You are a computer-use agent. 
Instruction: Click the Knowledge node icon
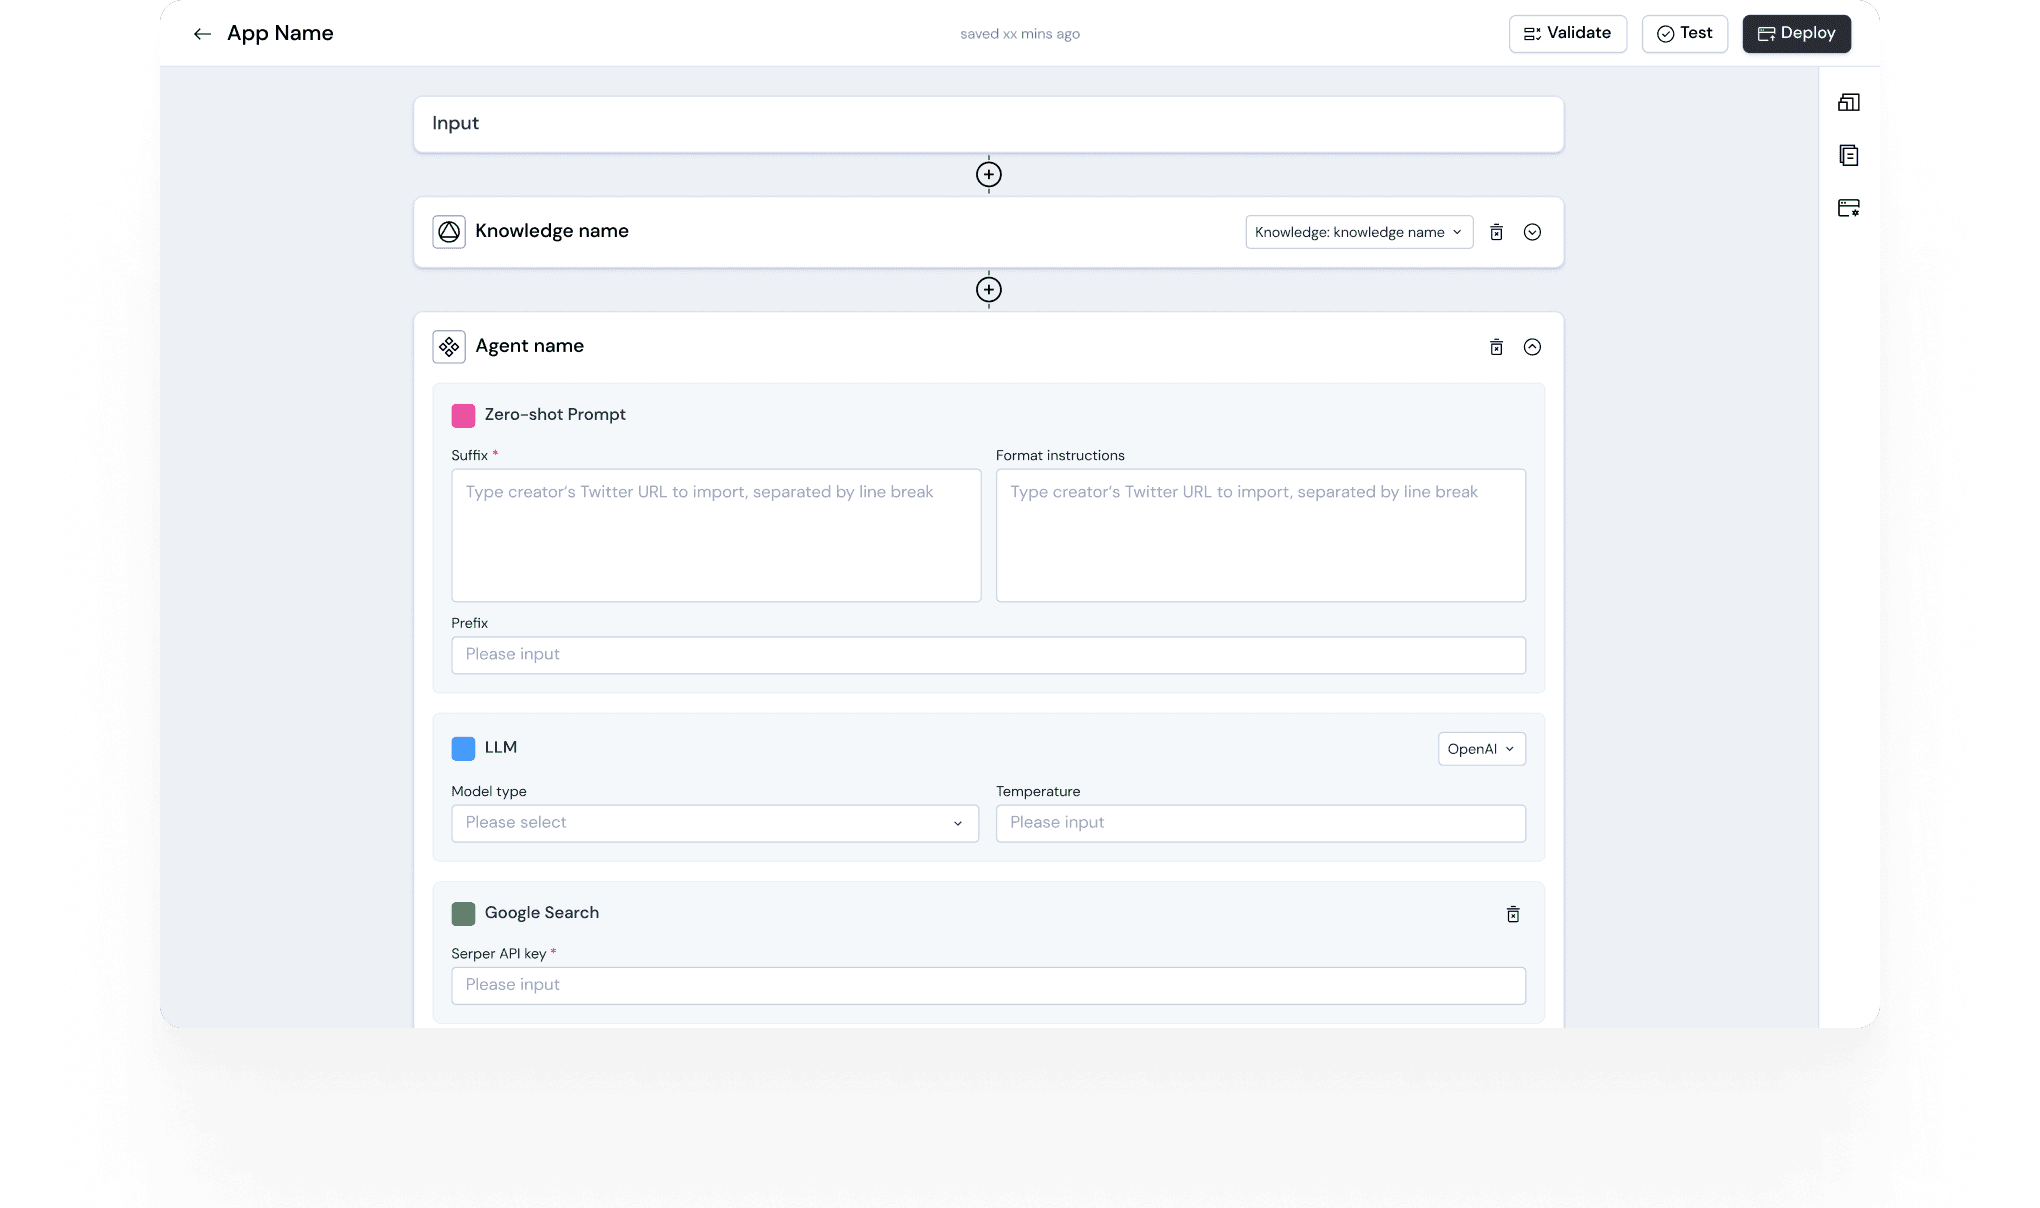coord(449,231)
